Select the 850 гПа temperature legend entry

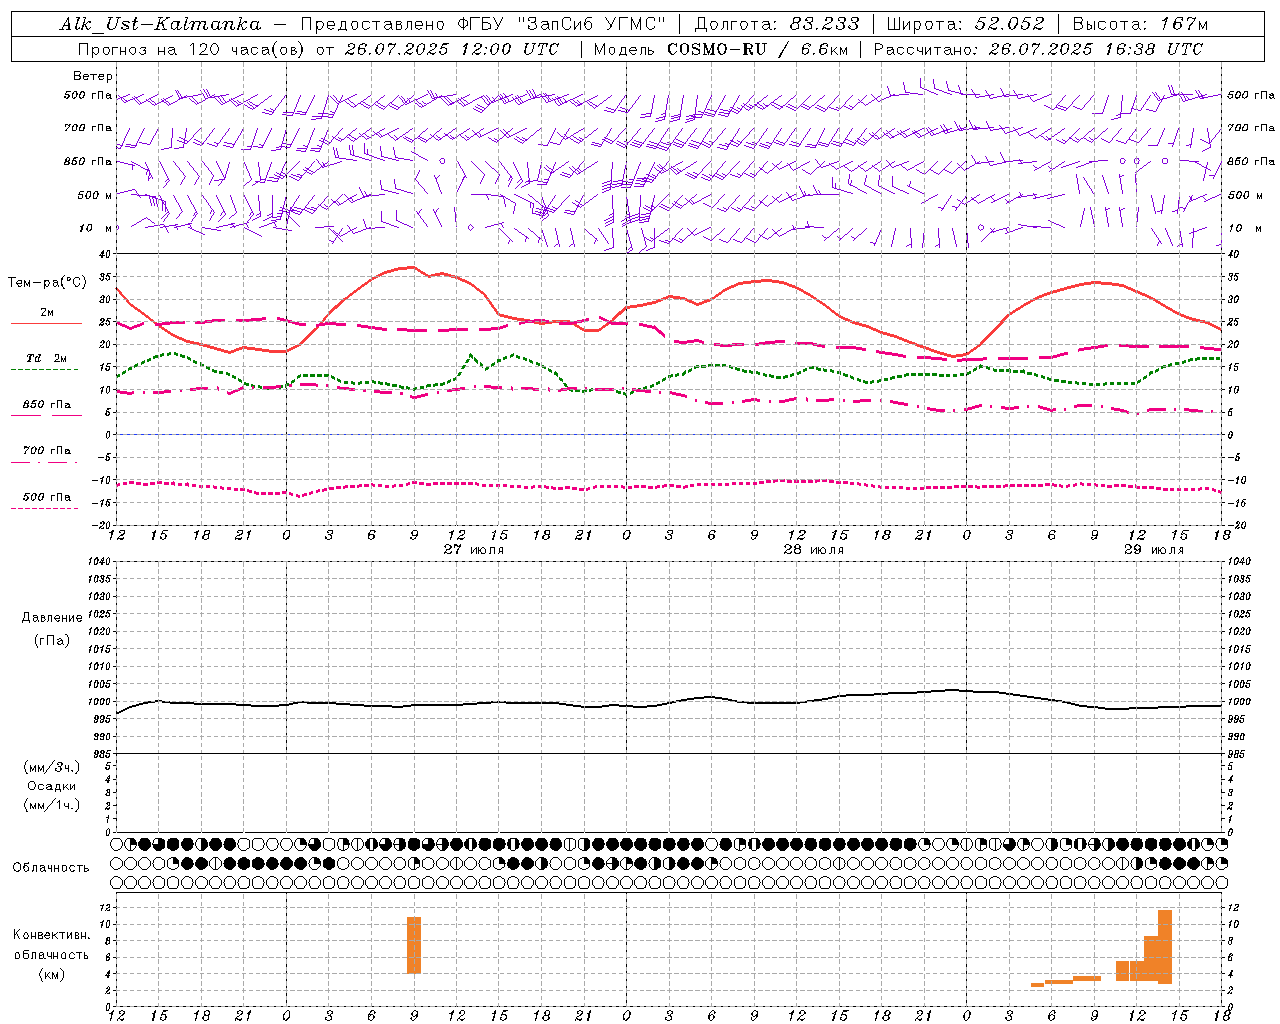46,405
